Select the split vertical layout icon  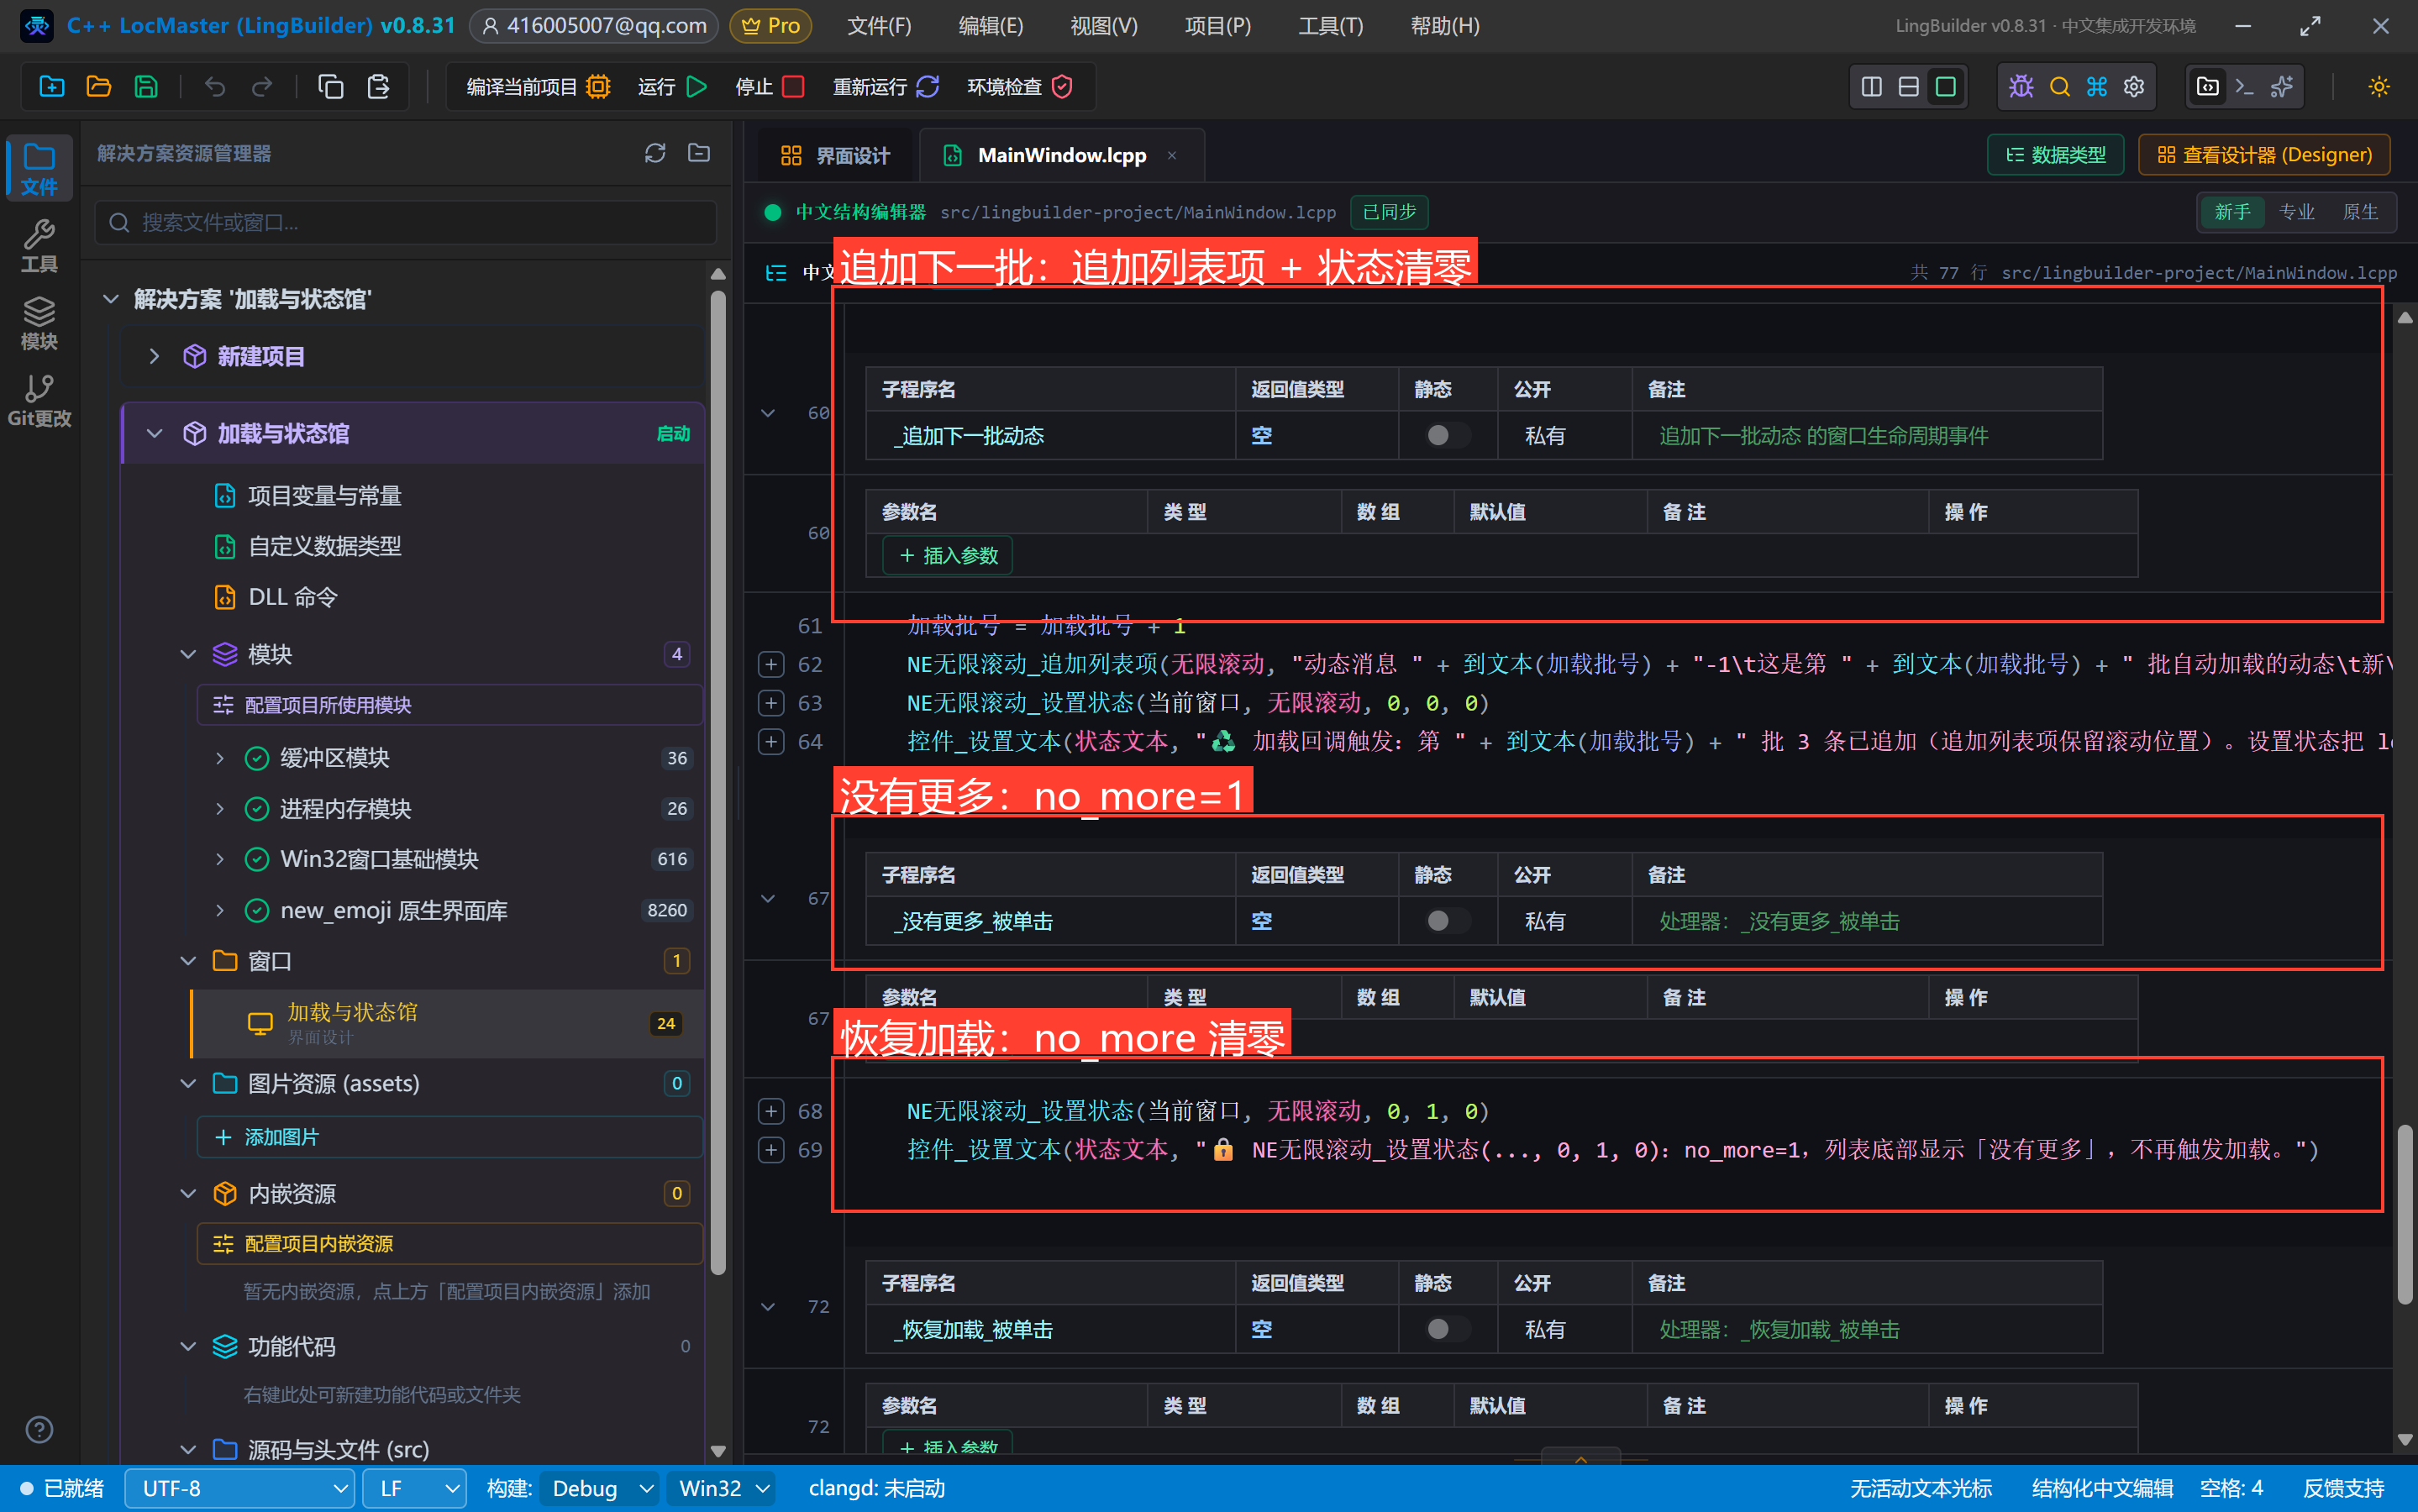coord(1871,87)
